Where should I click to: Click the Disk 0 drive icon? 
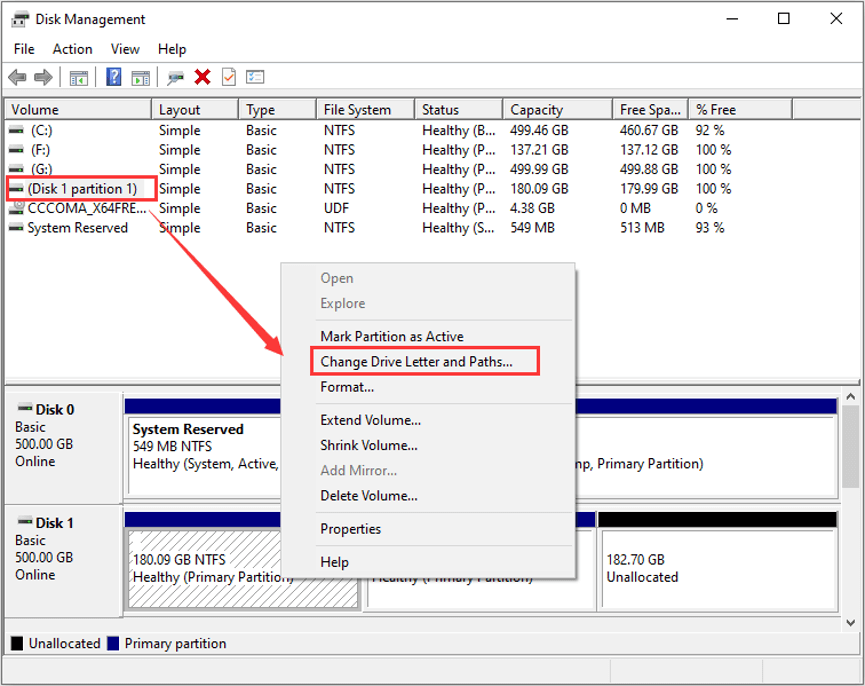(25, 409)
